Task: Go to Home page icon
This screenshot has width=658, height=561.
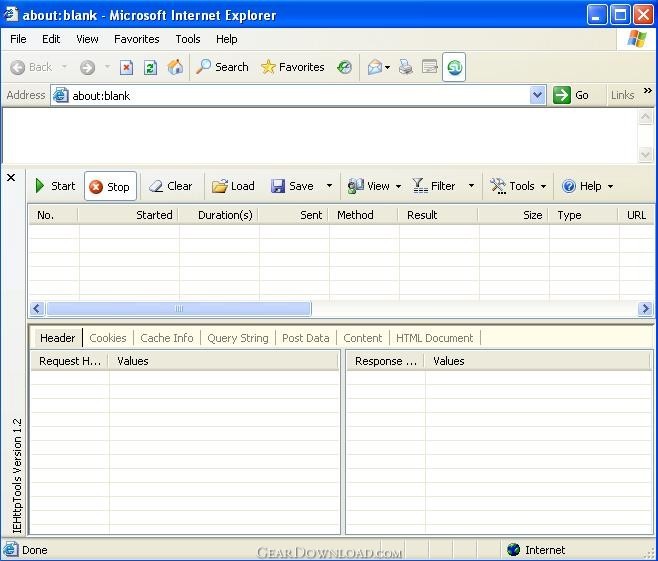Action: click(175, 67)
